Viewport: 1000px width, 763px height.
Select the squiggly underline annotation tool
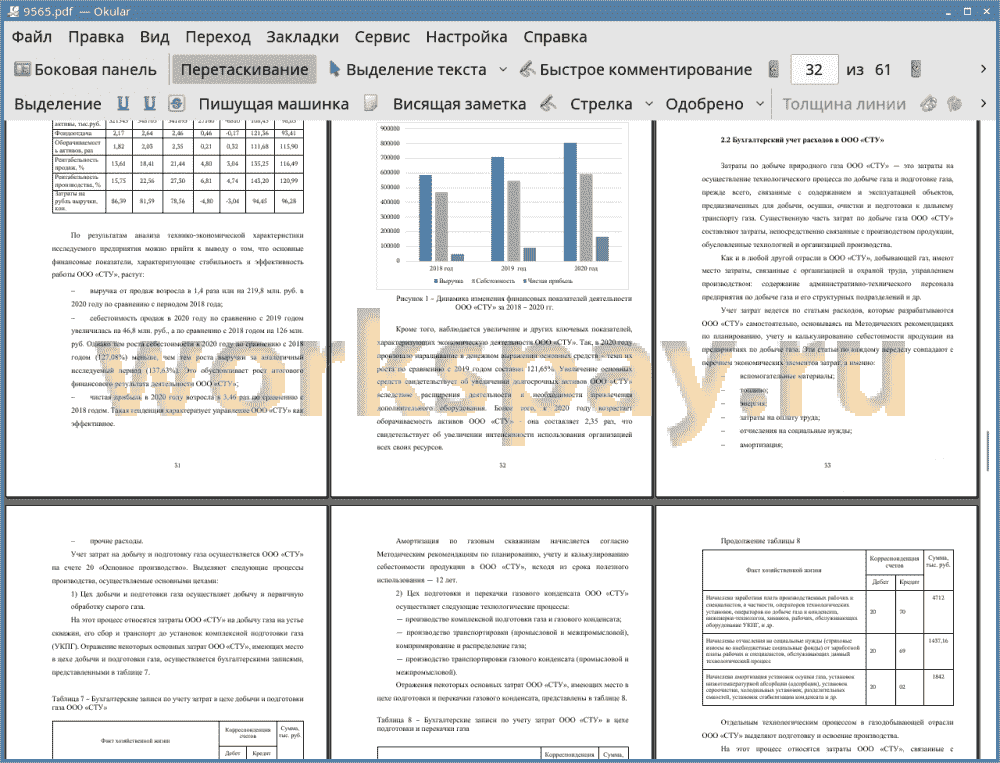[x=149, y=103]
